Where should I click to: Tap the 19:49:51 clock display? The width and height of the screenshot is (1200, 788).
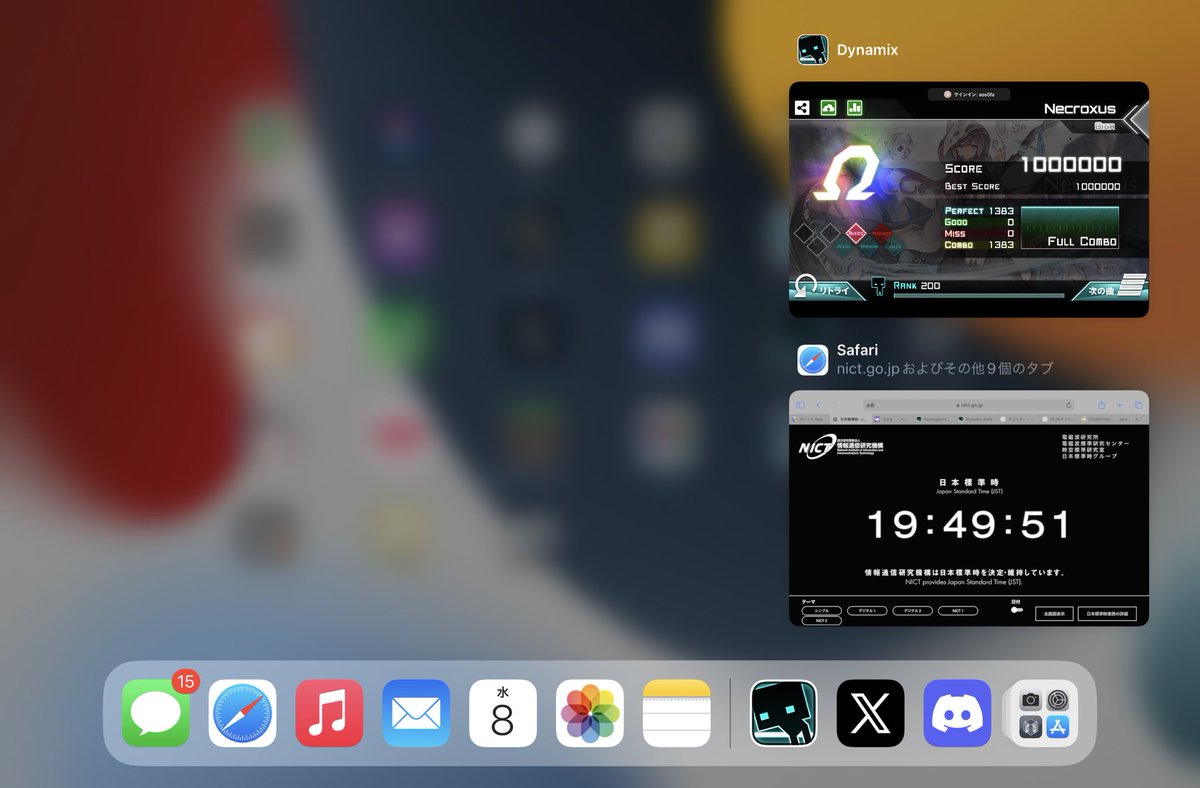(x=968, y=525)
